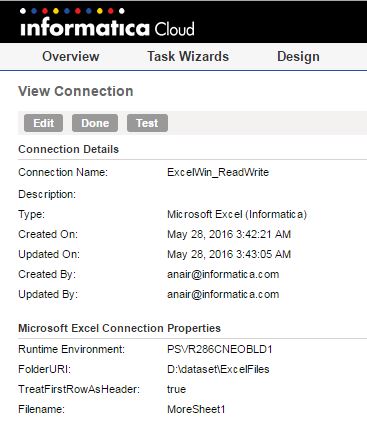Image resolution: width=367 pixels, height=436 pixels.
Task: Test the connection with Test button
Action: (x=147, y=123)
